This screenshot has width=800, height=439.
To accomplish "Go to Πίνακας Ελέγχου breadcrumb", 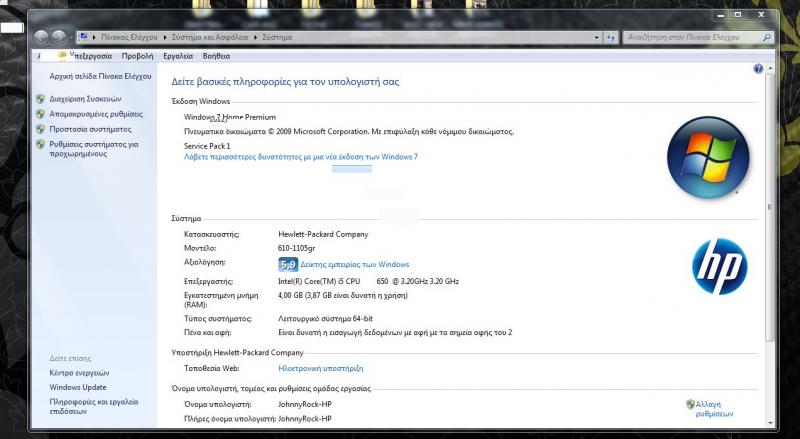I will [129, 37].
